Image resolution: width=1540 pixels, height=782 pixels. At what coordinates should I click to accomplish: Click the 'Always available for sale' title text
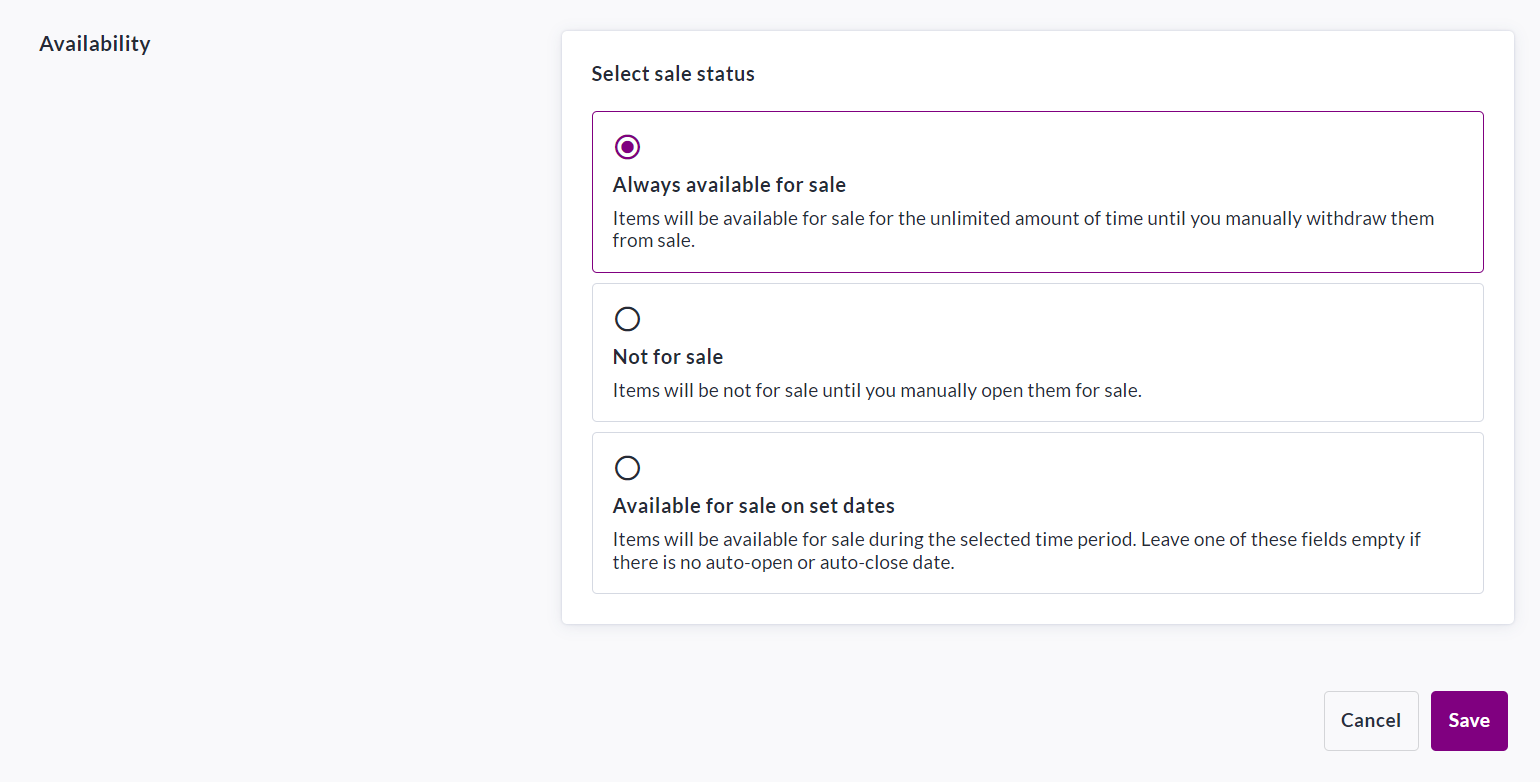[729, 185]
